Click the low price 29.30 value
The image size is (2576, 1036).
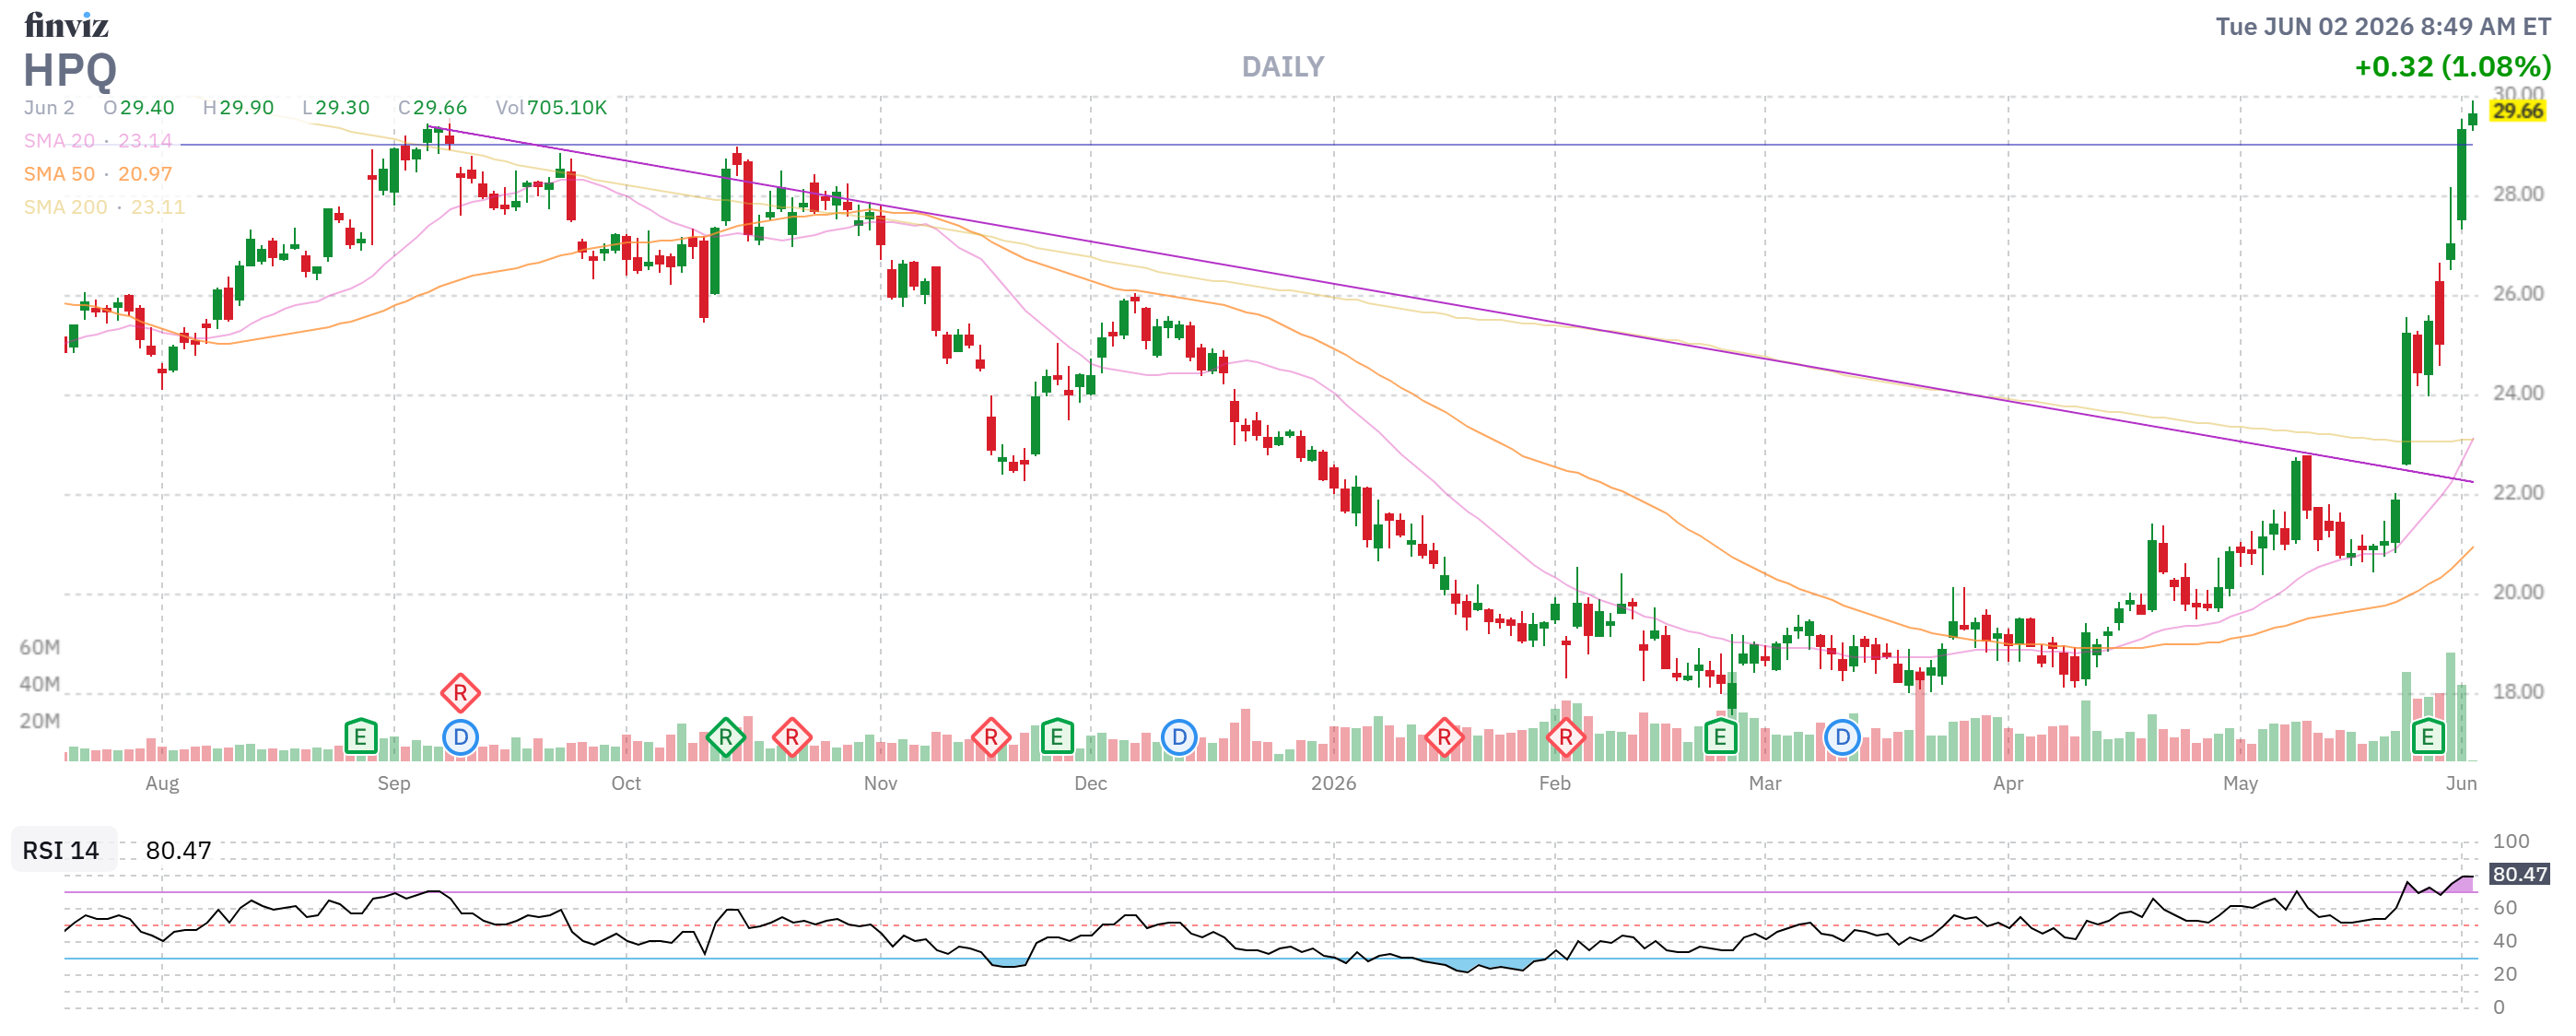pos(342,107)
